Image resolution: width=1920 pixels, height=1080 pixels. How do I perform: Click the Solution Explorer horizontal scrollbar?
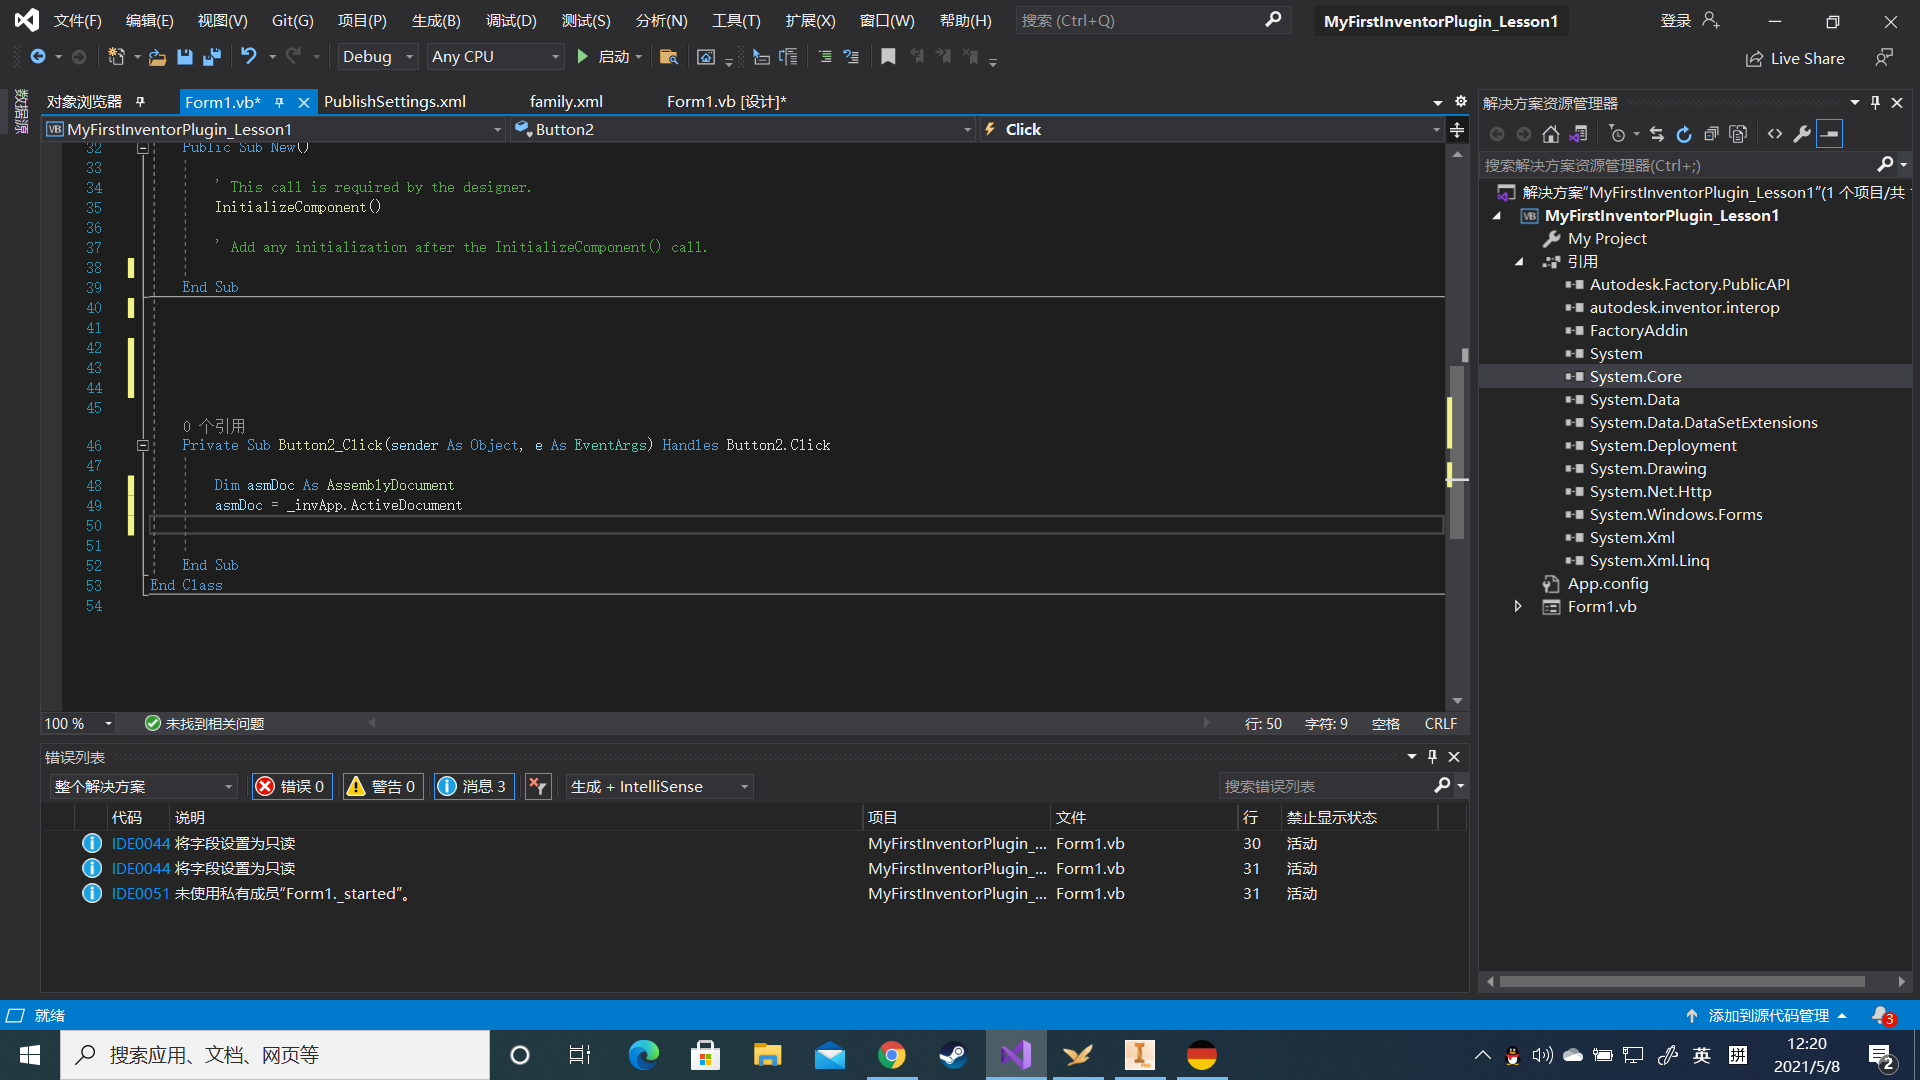pyautogui.click(x=1682, y=982)
